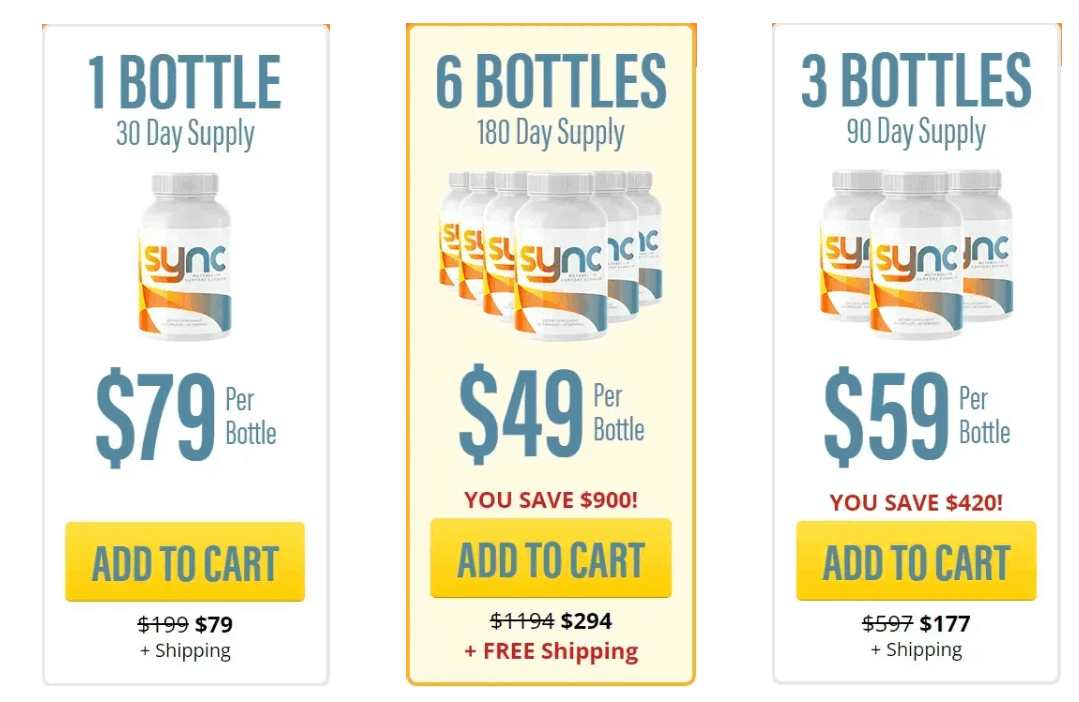The width and height of the screenshot is (1079, 702).
Task: Click the 180 Day Supply label
Action: tap(550, 130)
